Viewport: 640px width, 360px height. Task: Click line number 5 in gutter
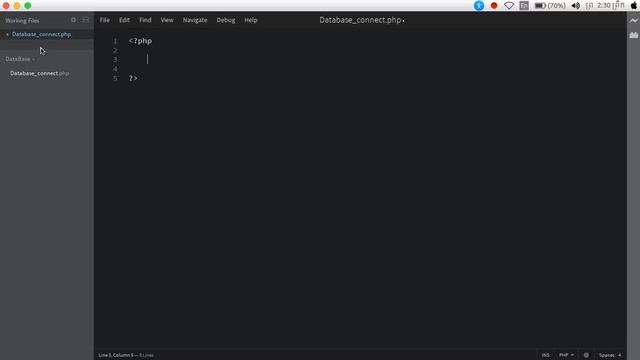point(115,78)
